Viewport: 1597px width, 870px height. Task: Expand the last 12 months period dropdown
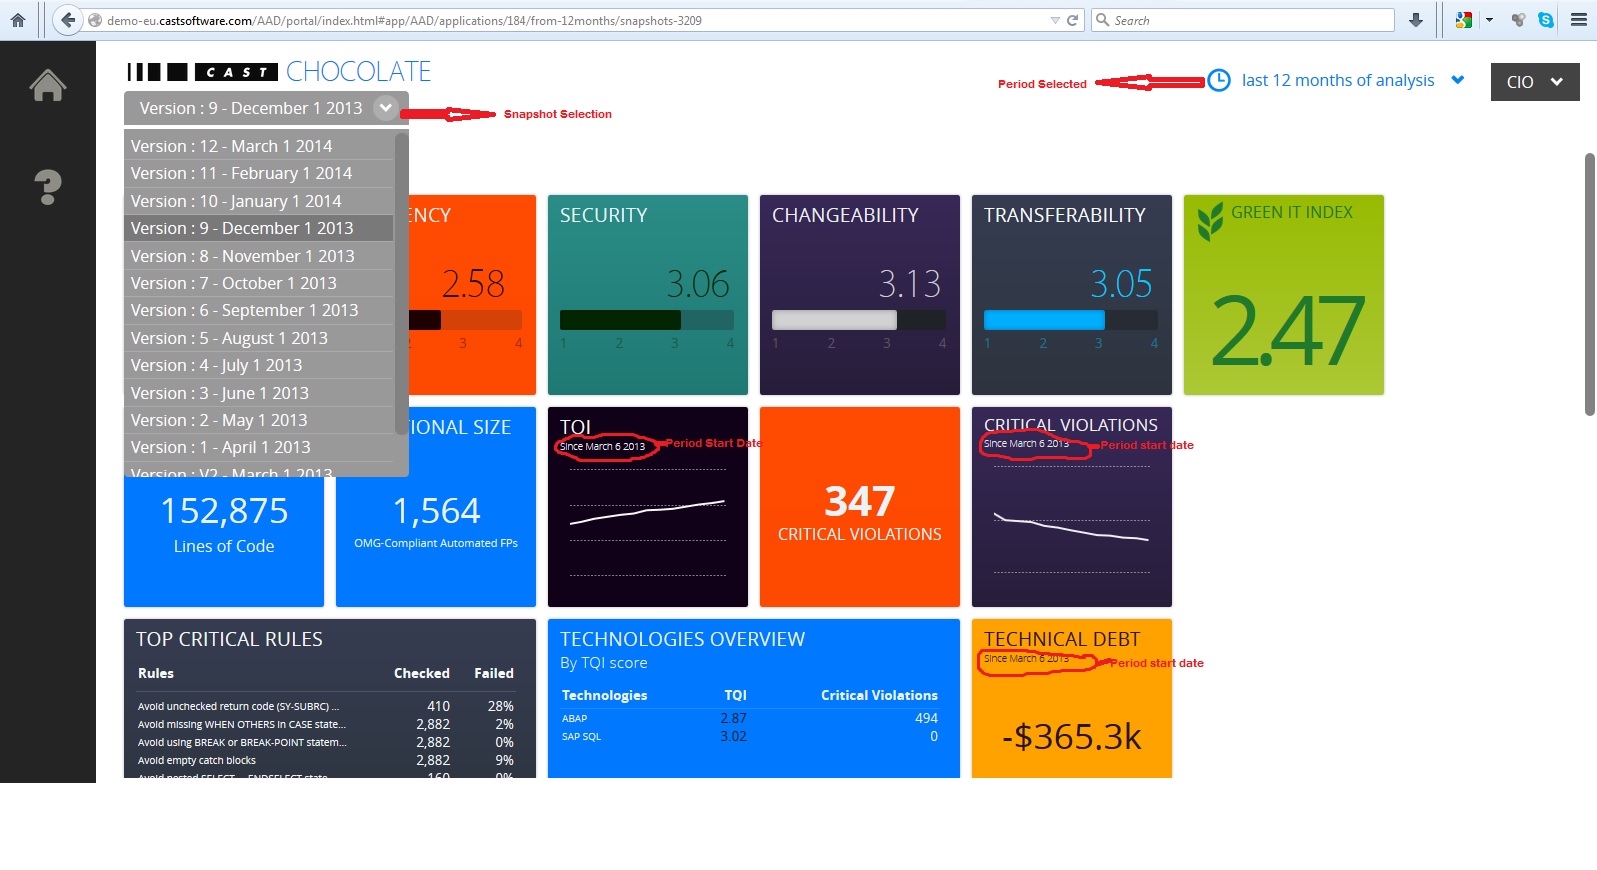tap(1353, 81)
